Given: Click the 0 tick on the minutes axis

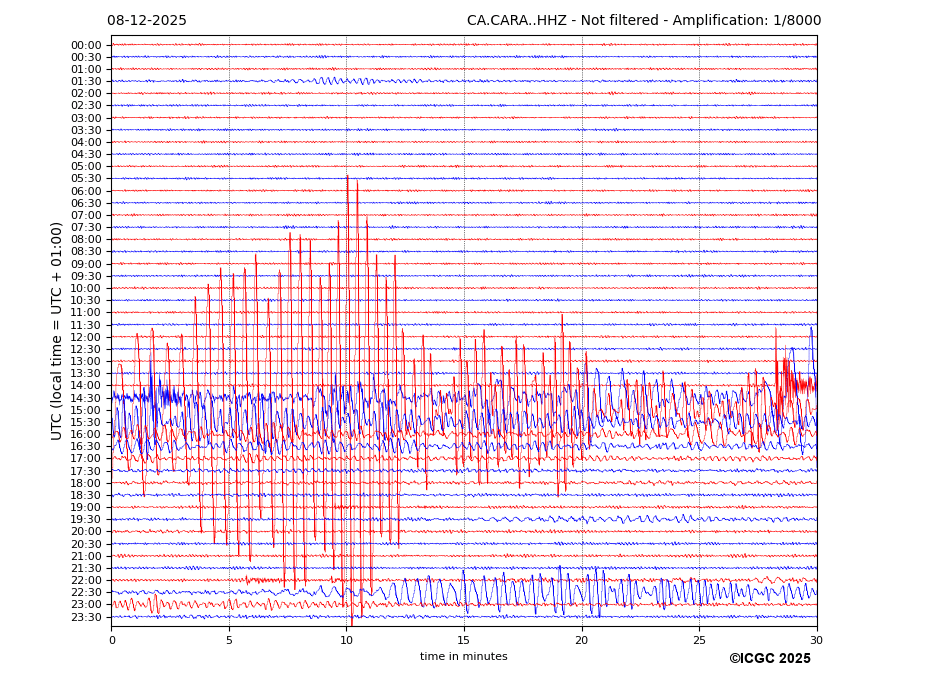Looking at the screenshot, I should [x=112, y=640].
